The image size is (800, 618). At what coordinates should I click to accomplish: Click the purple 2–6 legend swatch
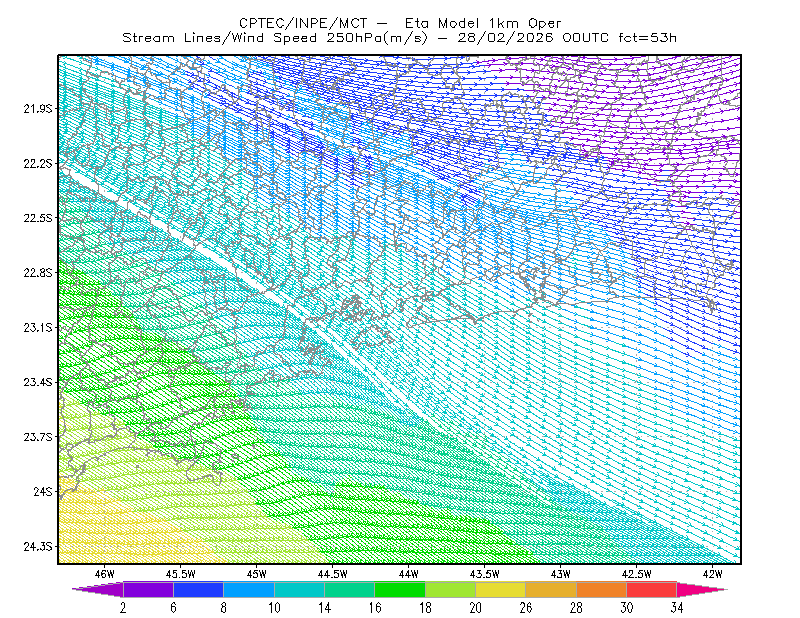pyautogui.click(x=148, y=589)
